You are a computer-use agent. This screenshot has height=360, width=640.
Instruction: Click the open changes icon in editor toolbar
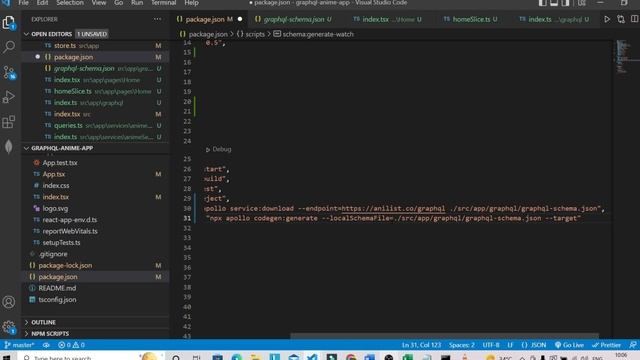pos(621,19)
